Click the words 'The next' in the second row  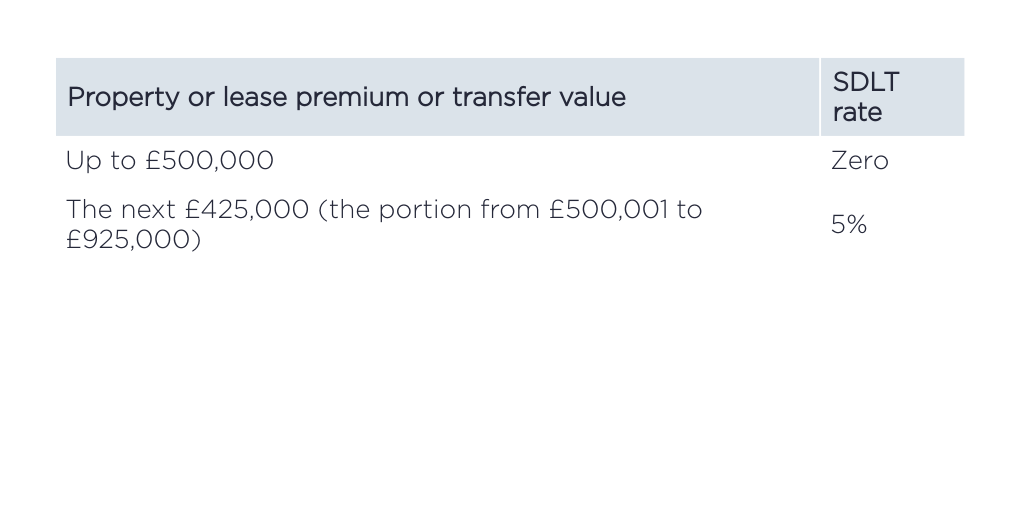tap(121, 210)
